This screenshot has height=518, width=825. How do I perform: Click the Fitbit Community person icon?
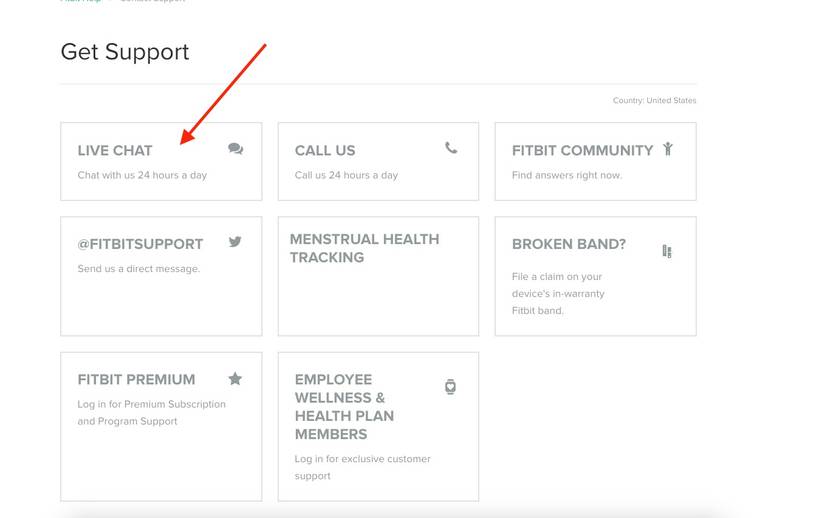[x=668, y=149]
